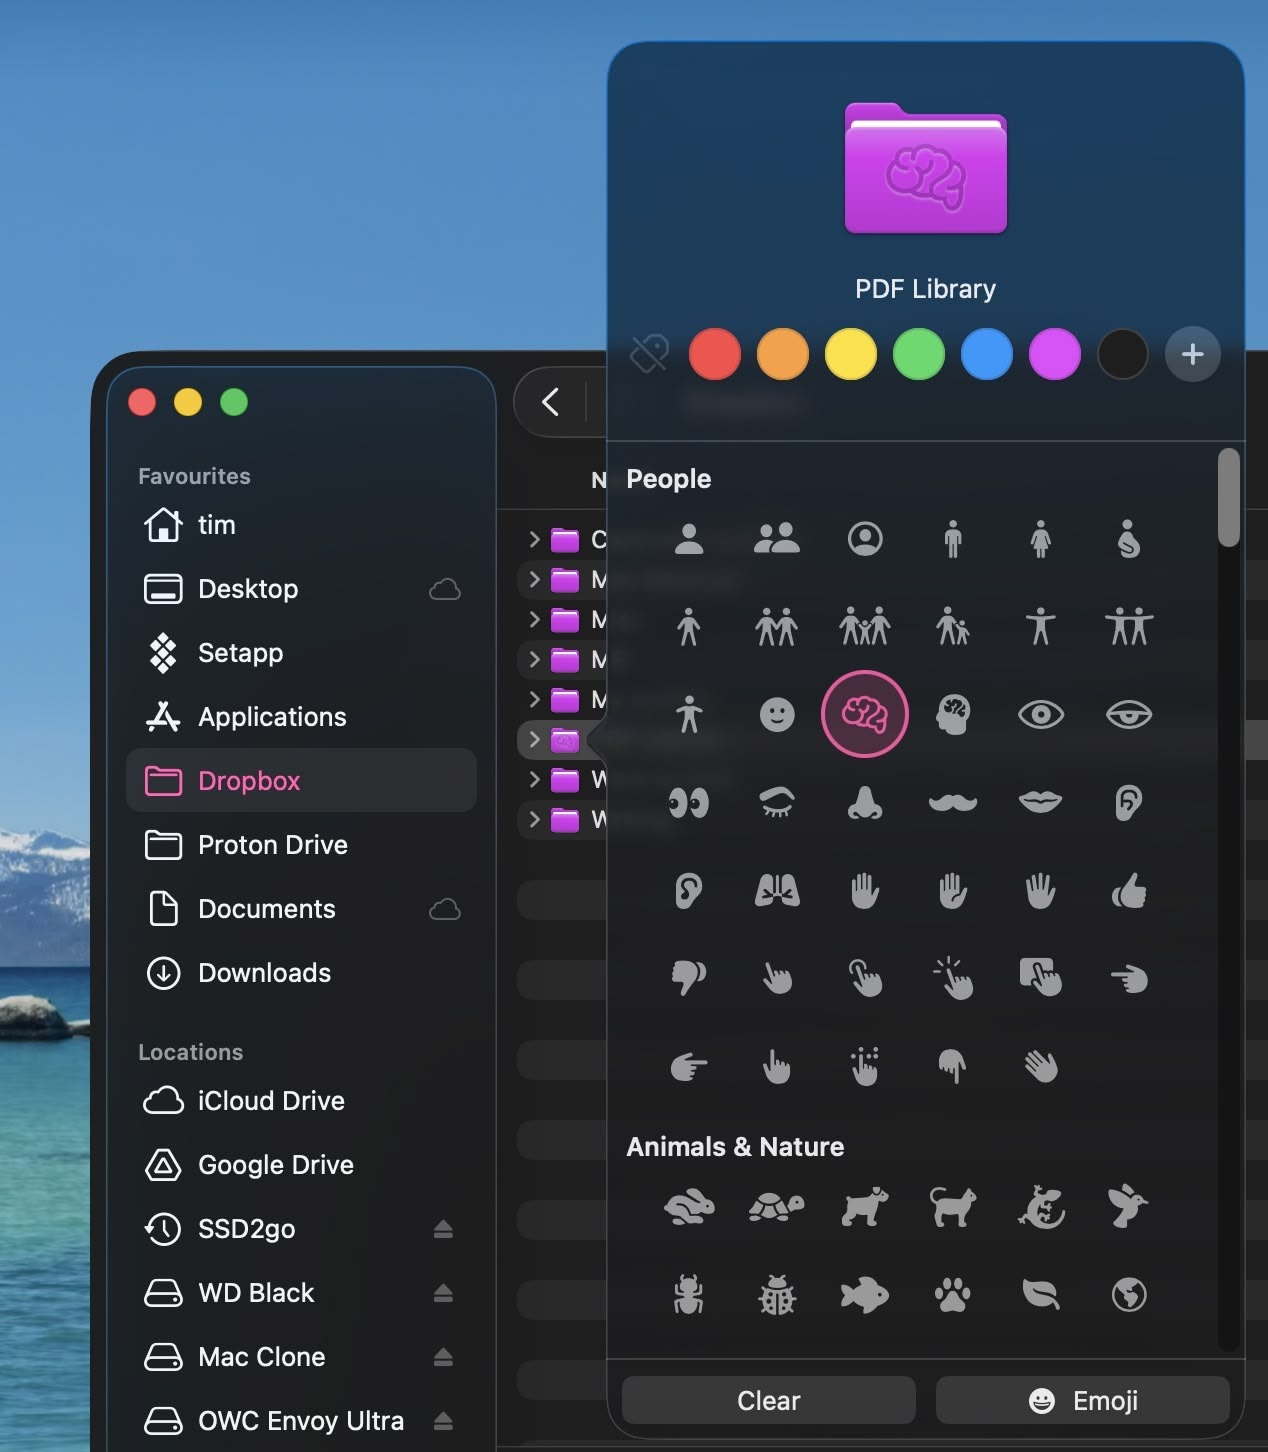Open Dropbox in the sidebar
1268x1452 pixels.
tap(248, 781)
